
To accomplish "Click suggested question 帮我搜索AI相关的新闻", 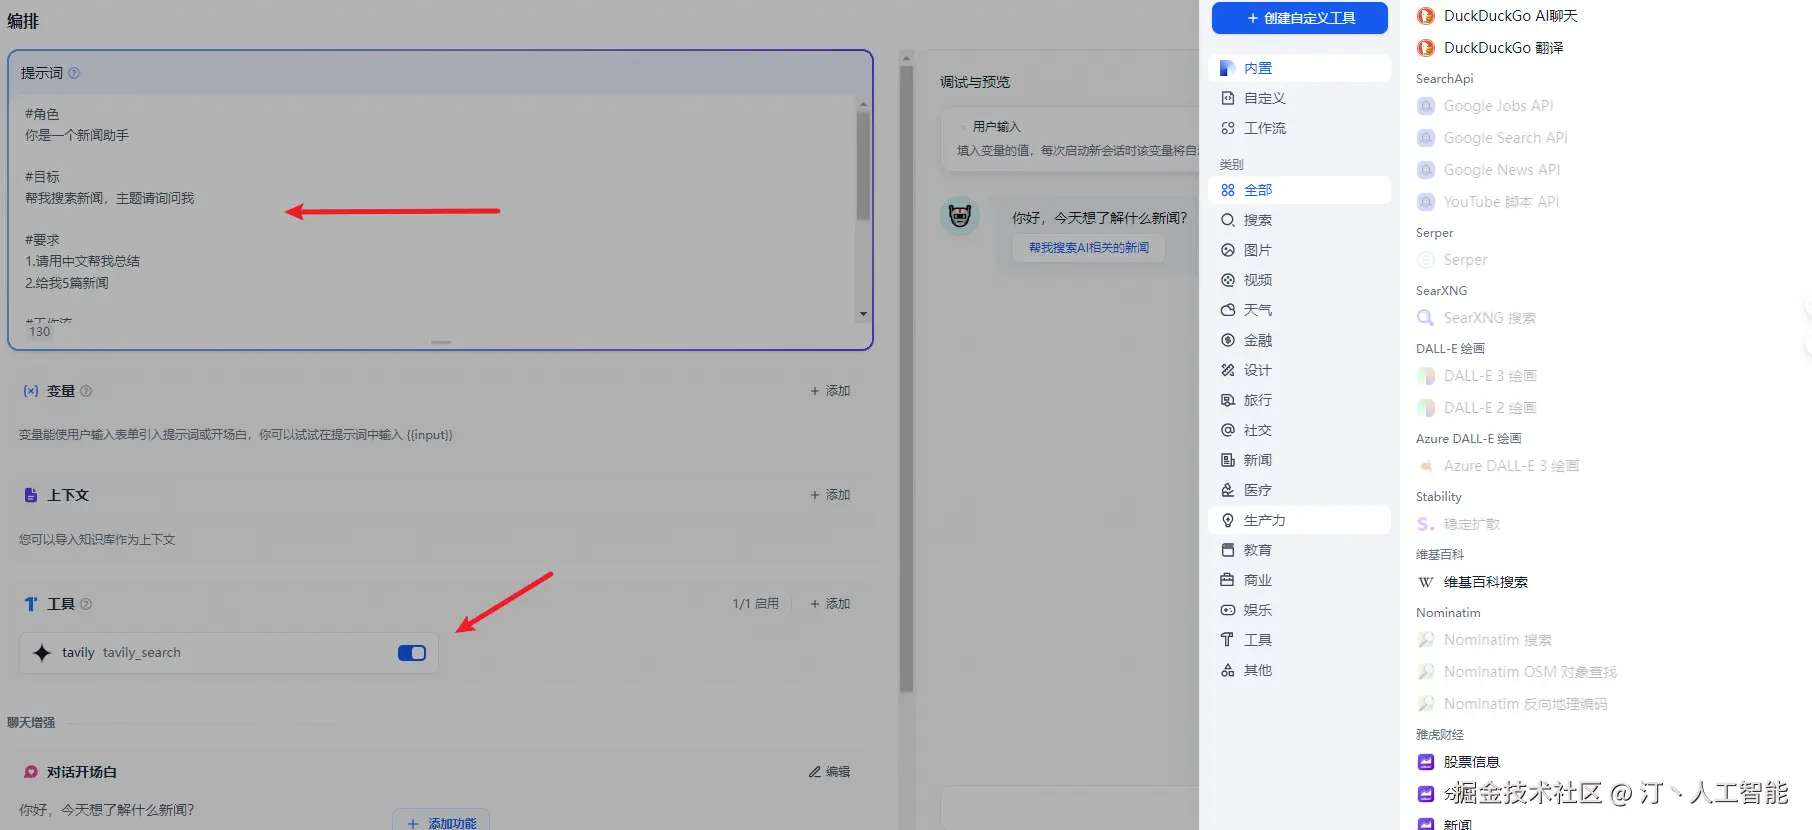I will pyautogui.click(x=1089, y=248).
